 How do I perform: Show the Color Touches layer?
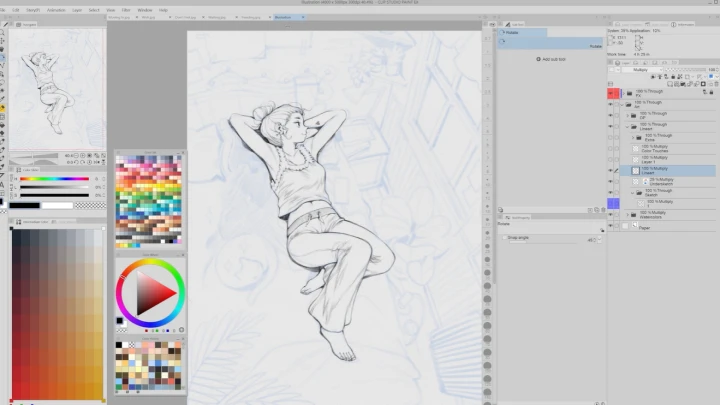pos(610,148)
